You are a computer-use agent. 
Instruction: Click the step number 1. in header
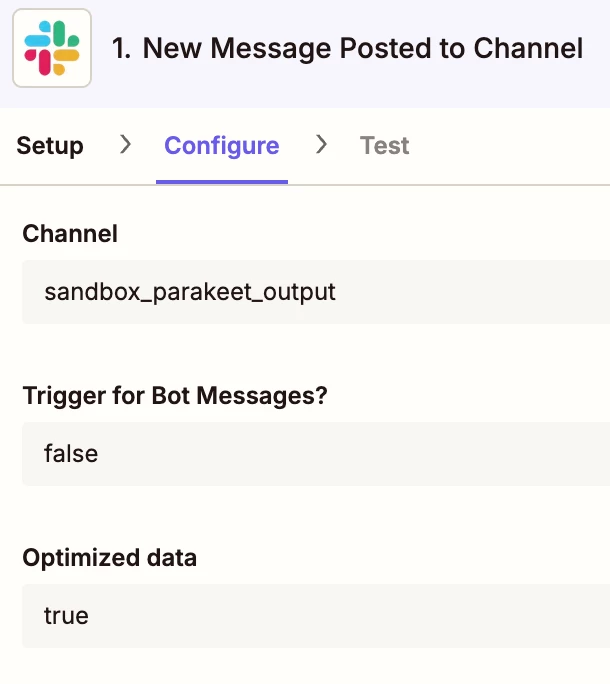point(121,48)
